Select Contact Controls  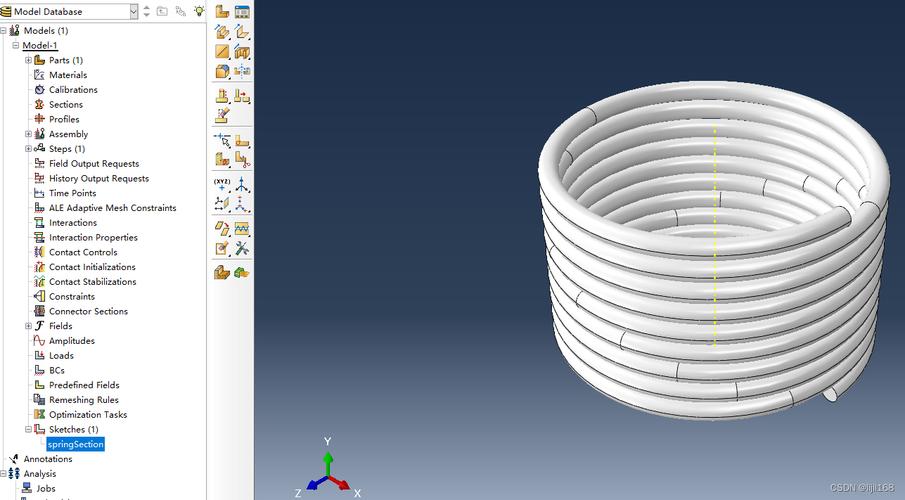[83, 252]
